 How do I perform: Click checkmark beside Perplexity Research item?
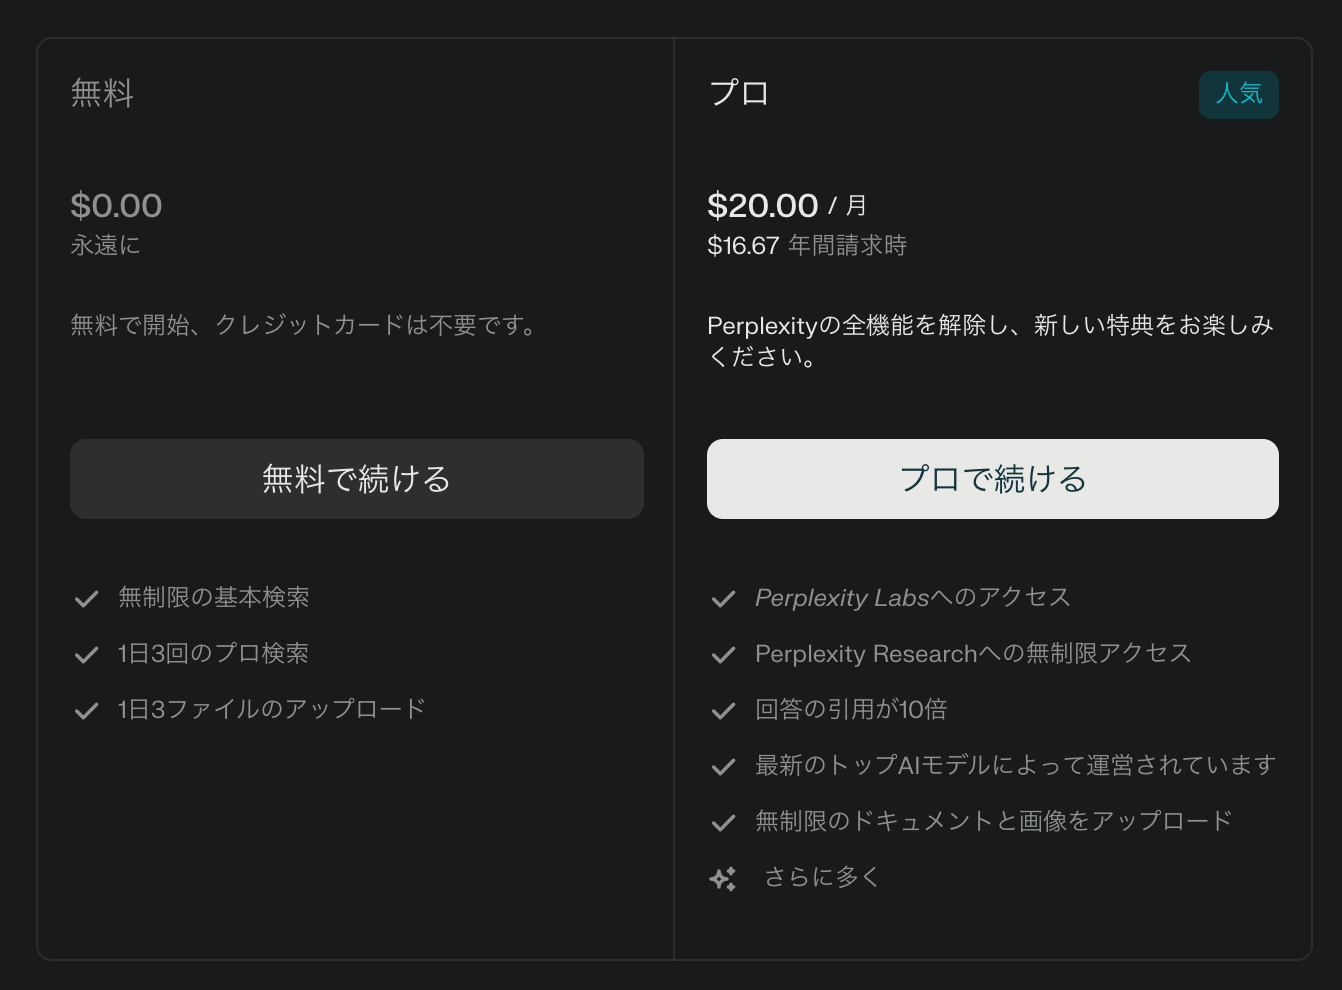(723, 655)
